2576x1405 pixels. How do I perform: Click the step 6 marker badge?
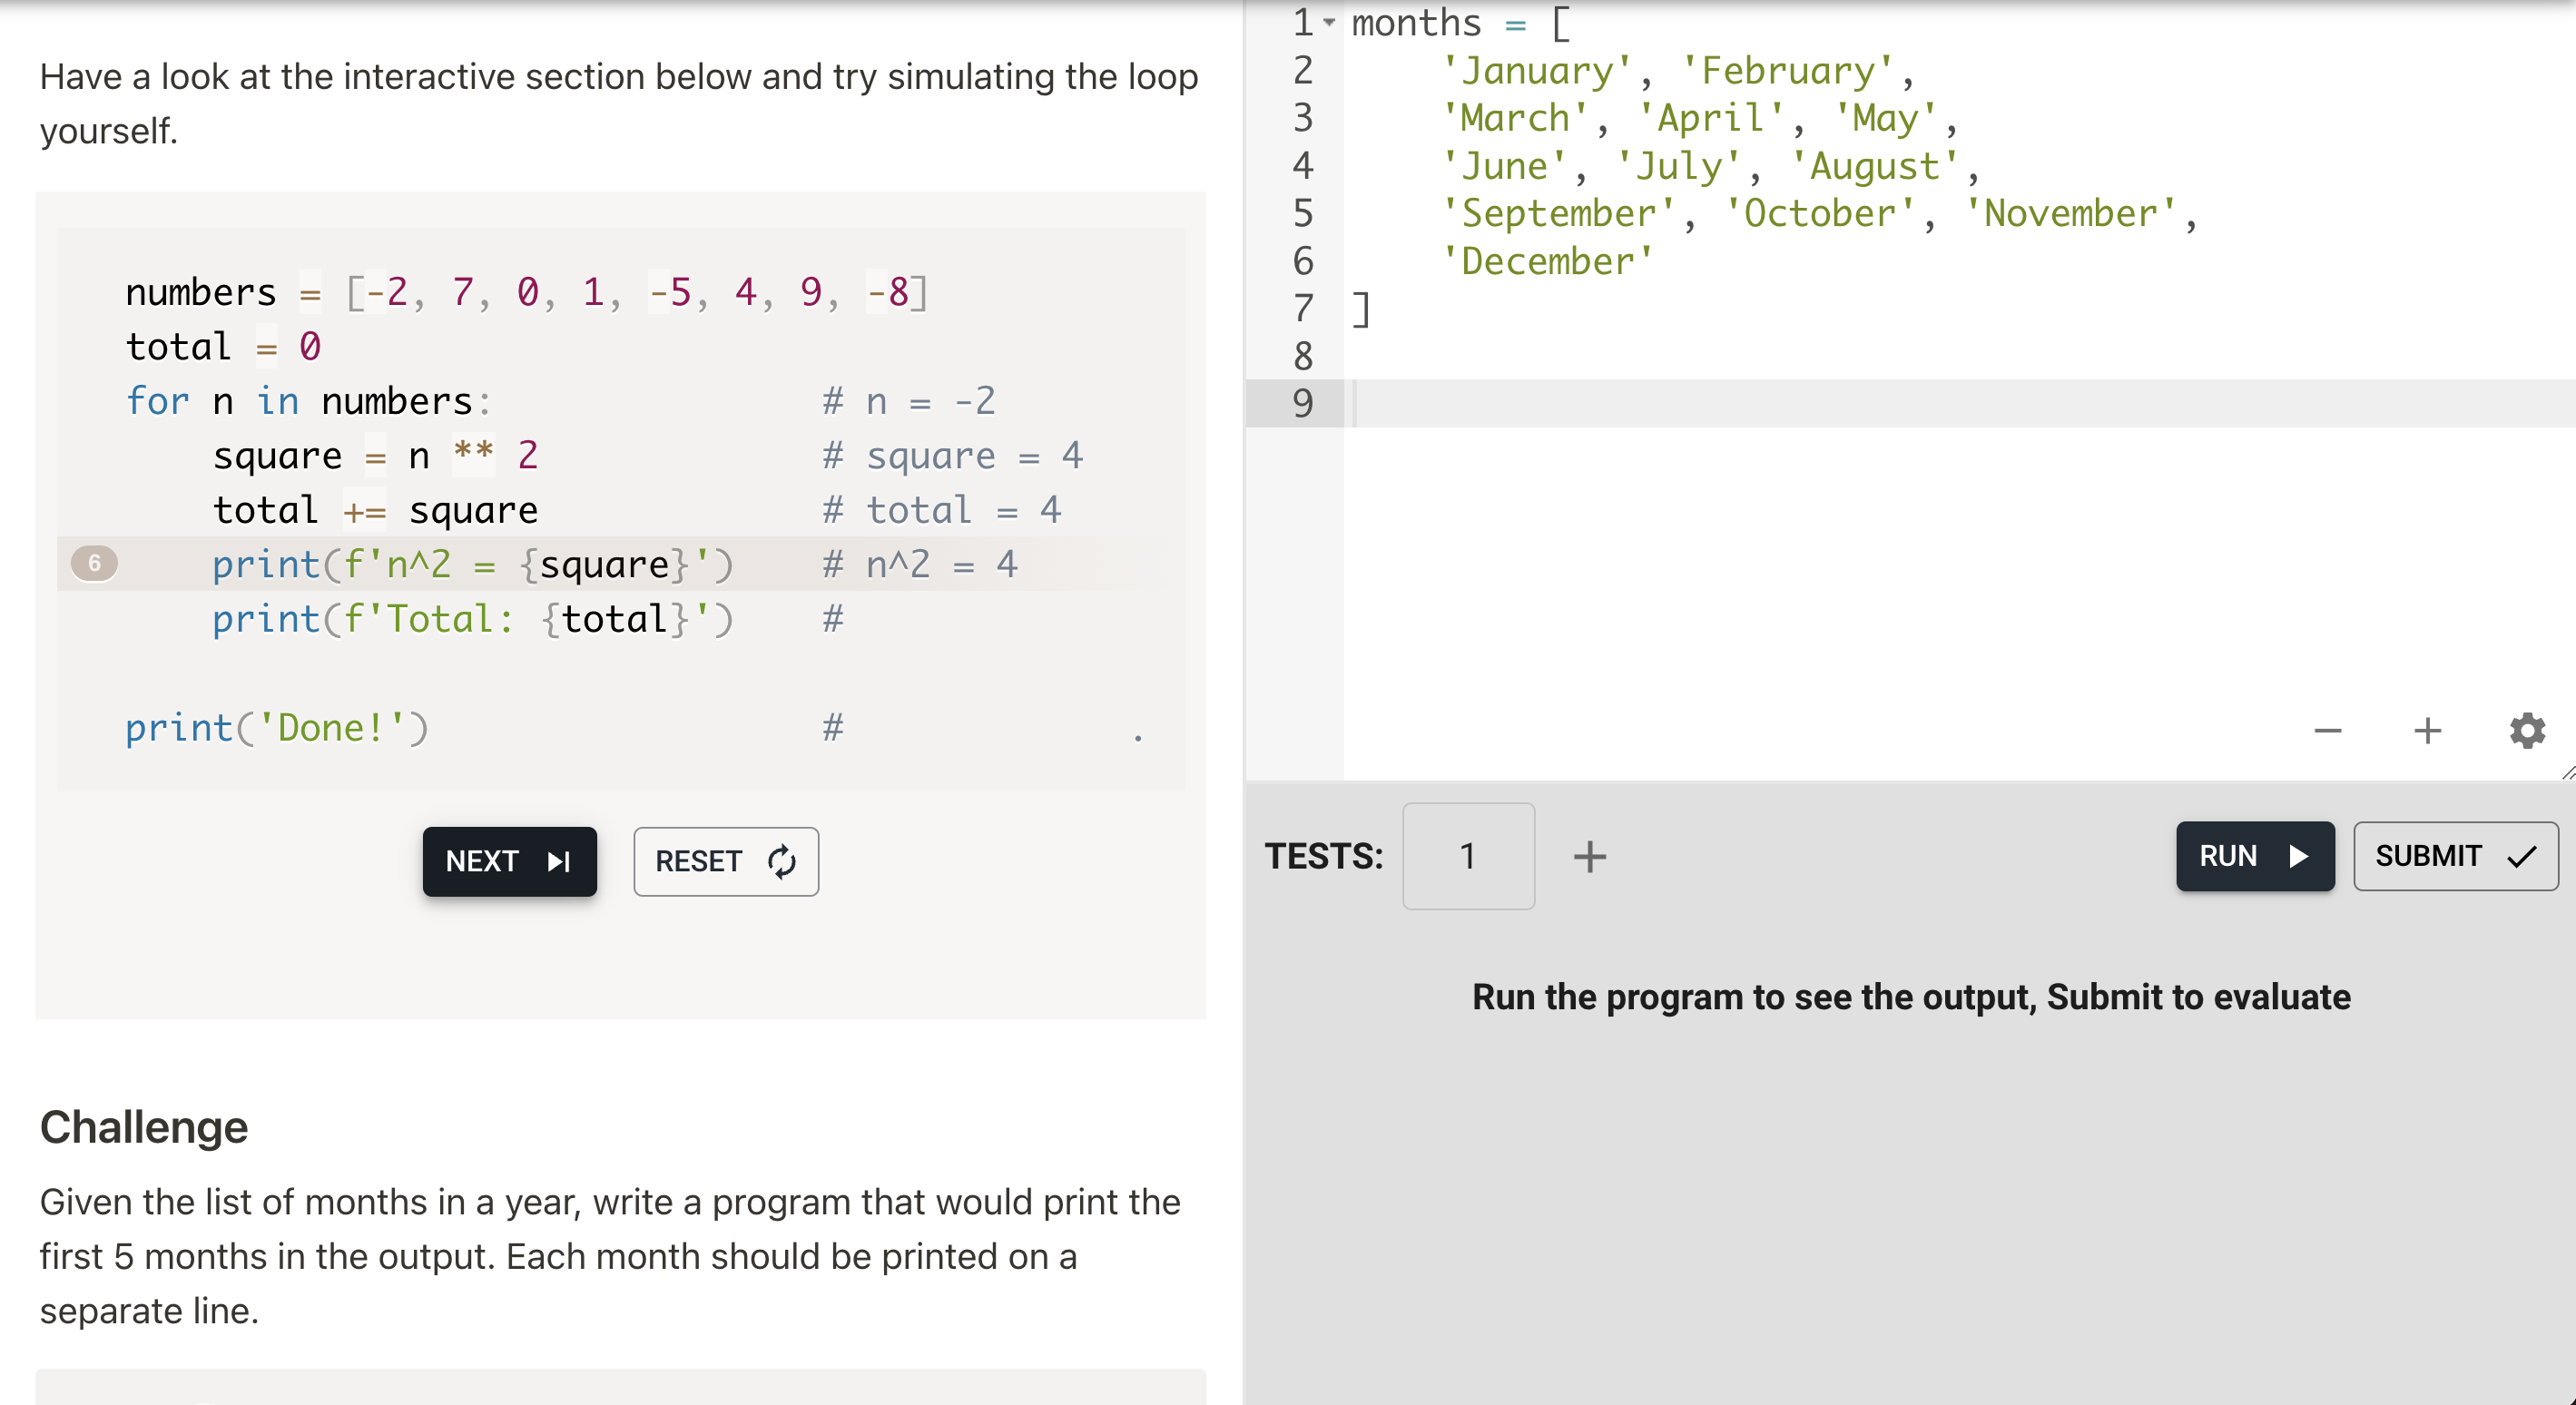click(x=94, y=563)
